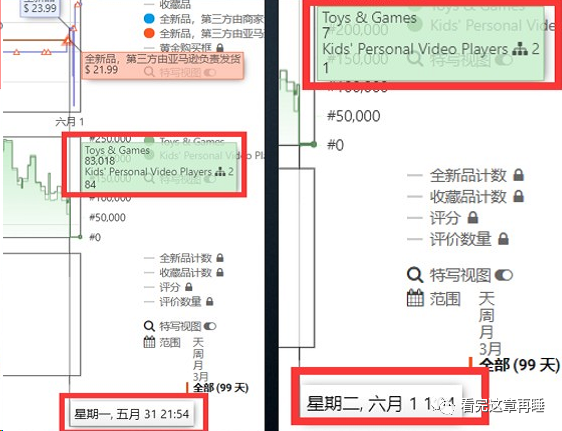This screenshot has height=431, width=562.
Task: Click the blue circle legend for 全新品 第三方由商家
Action: tap(149, 19)
